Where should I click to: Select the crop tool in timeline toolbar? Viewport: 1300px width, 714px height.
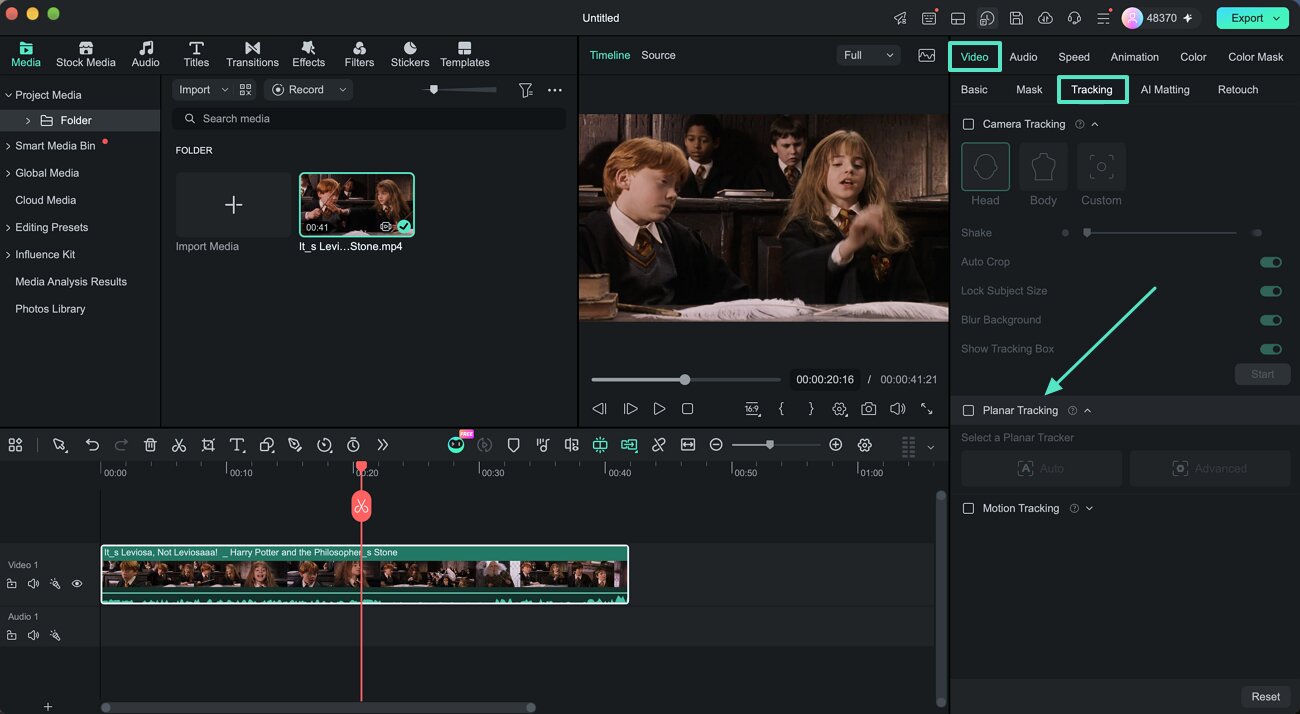point(208,445)
